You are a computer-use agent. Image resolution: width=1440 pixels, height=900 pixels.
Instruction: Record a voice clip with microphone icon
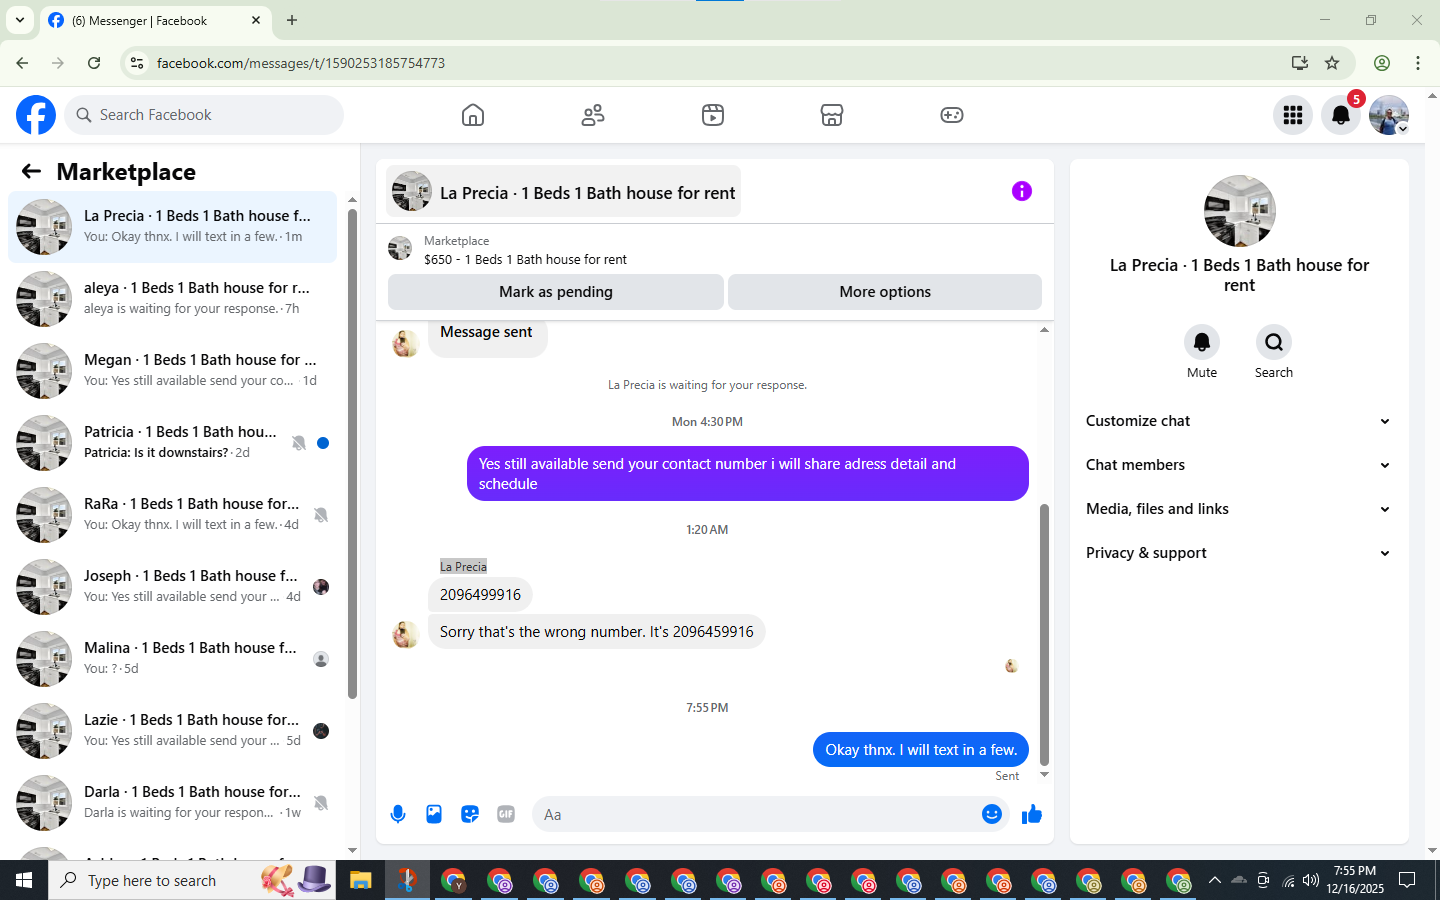pos(398,814)
